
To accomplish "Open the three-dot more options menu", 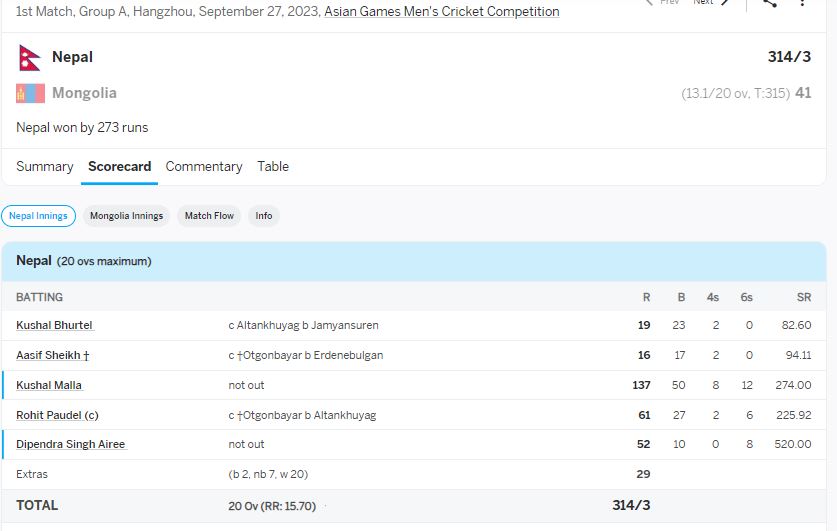I will click(x=803, y=3).
